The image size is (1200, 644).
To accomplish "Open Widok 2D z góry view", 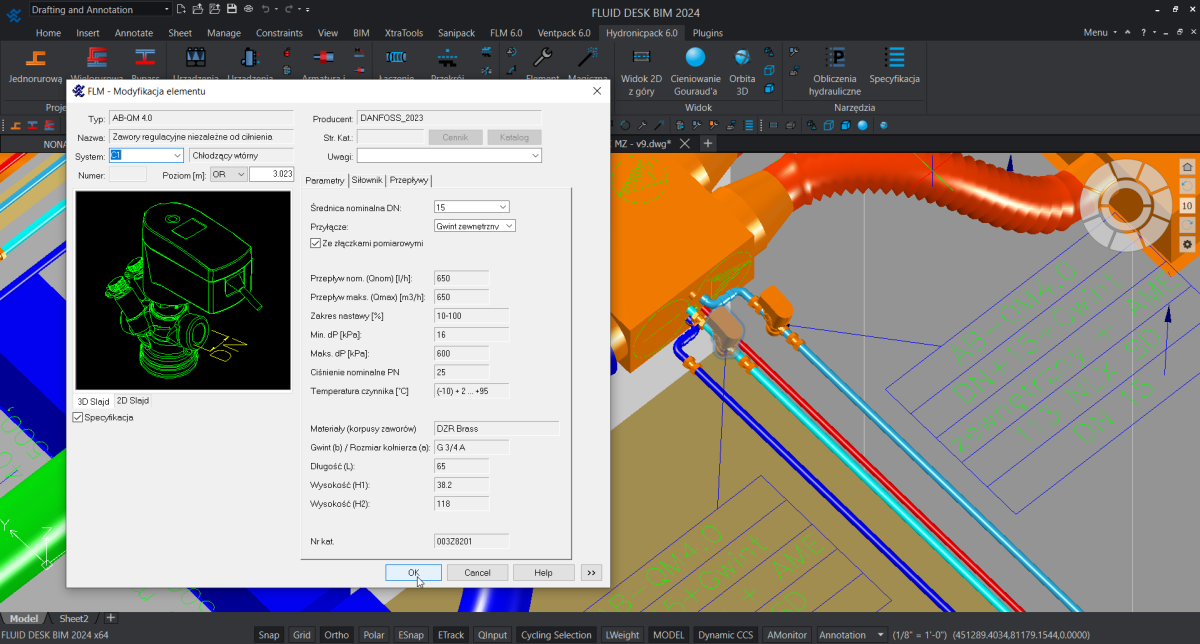I will (641, 66).
